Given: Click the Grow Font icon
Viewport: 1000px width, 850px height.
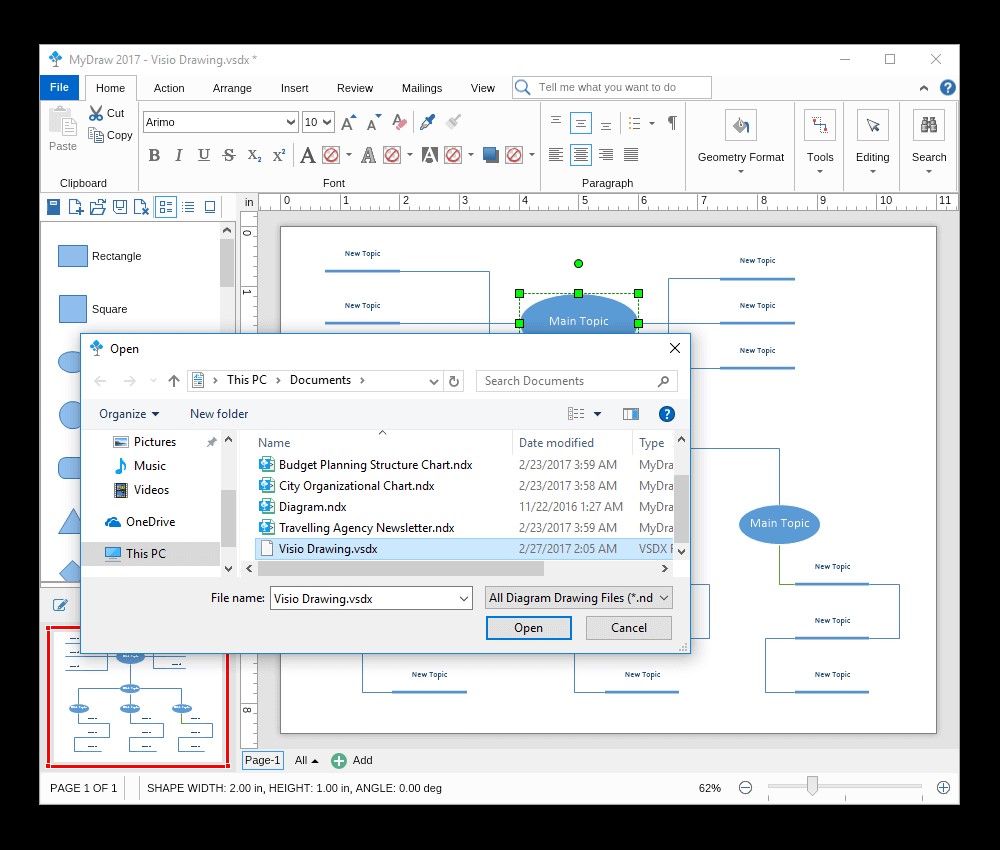Looking at the screenshot, I should coord(348,122).
